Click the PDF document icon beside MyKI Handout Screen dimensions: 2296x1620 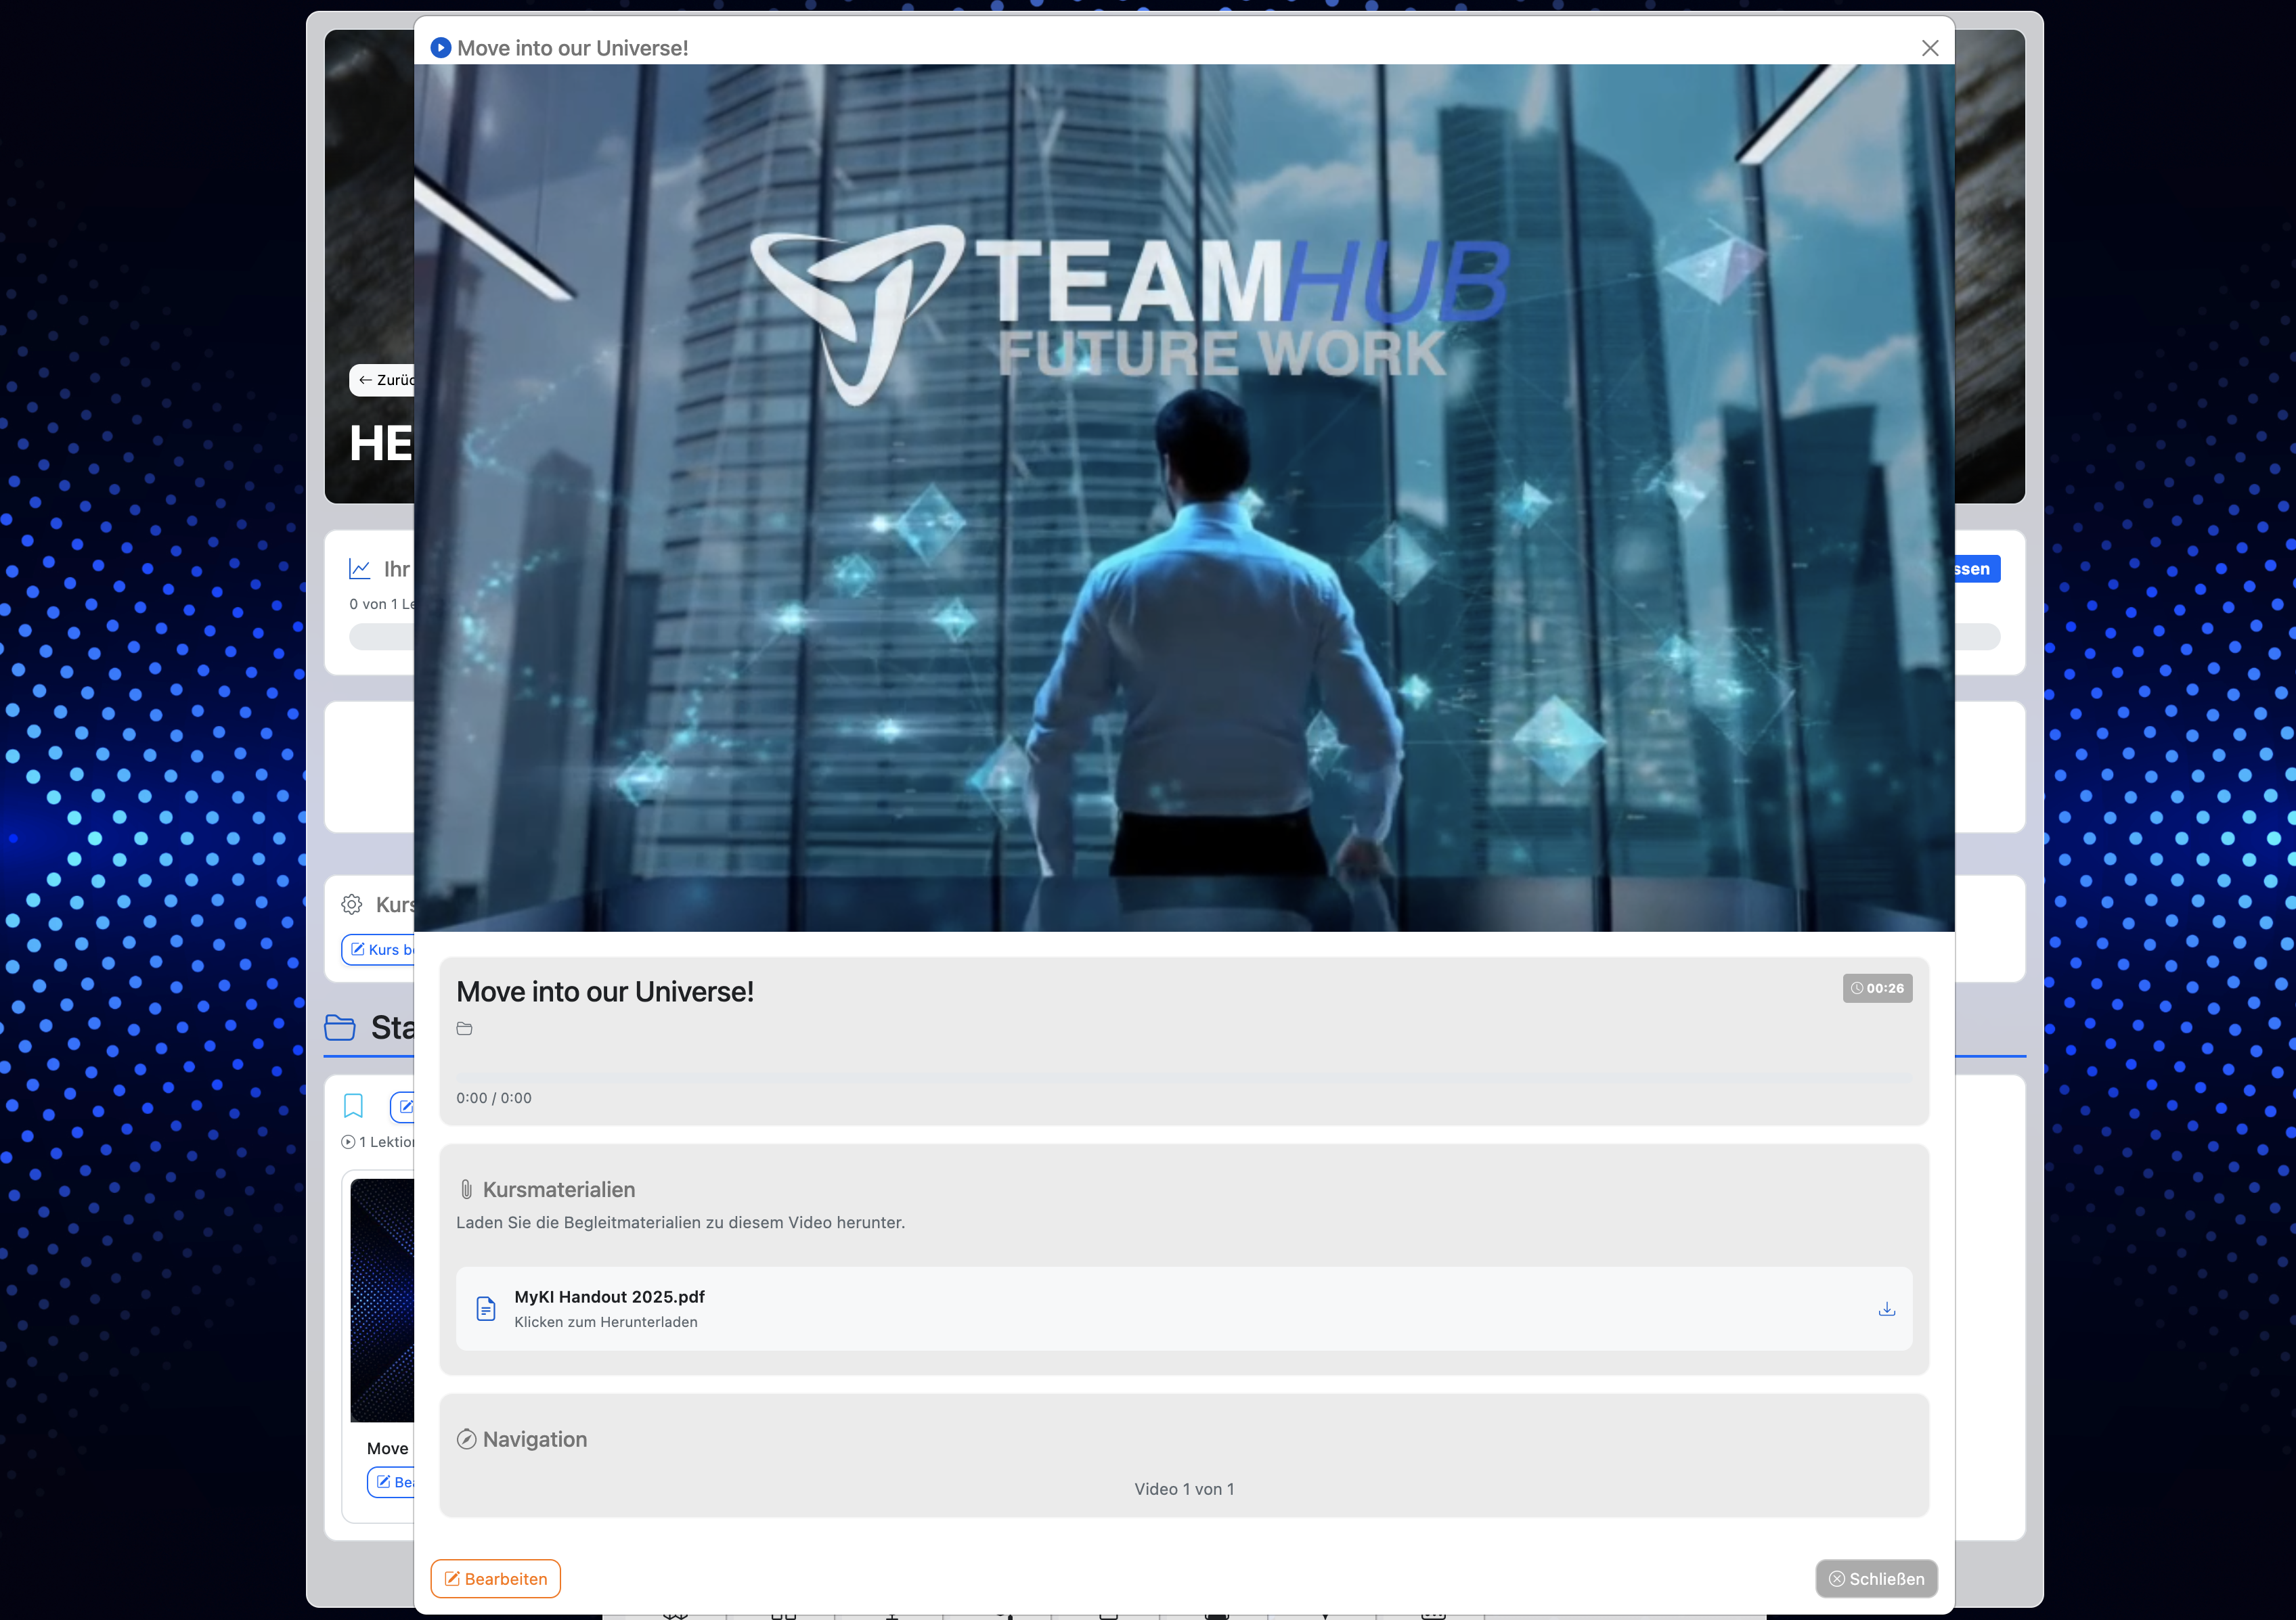pyautogui.click(x=486, y=1308)
